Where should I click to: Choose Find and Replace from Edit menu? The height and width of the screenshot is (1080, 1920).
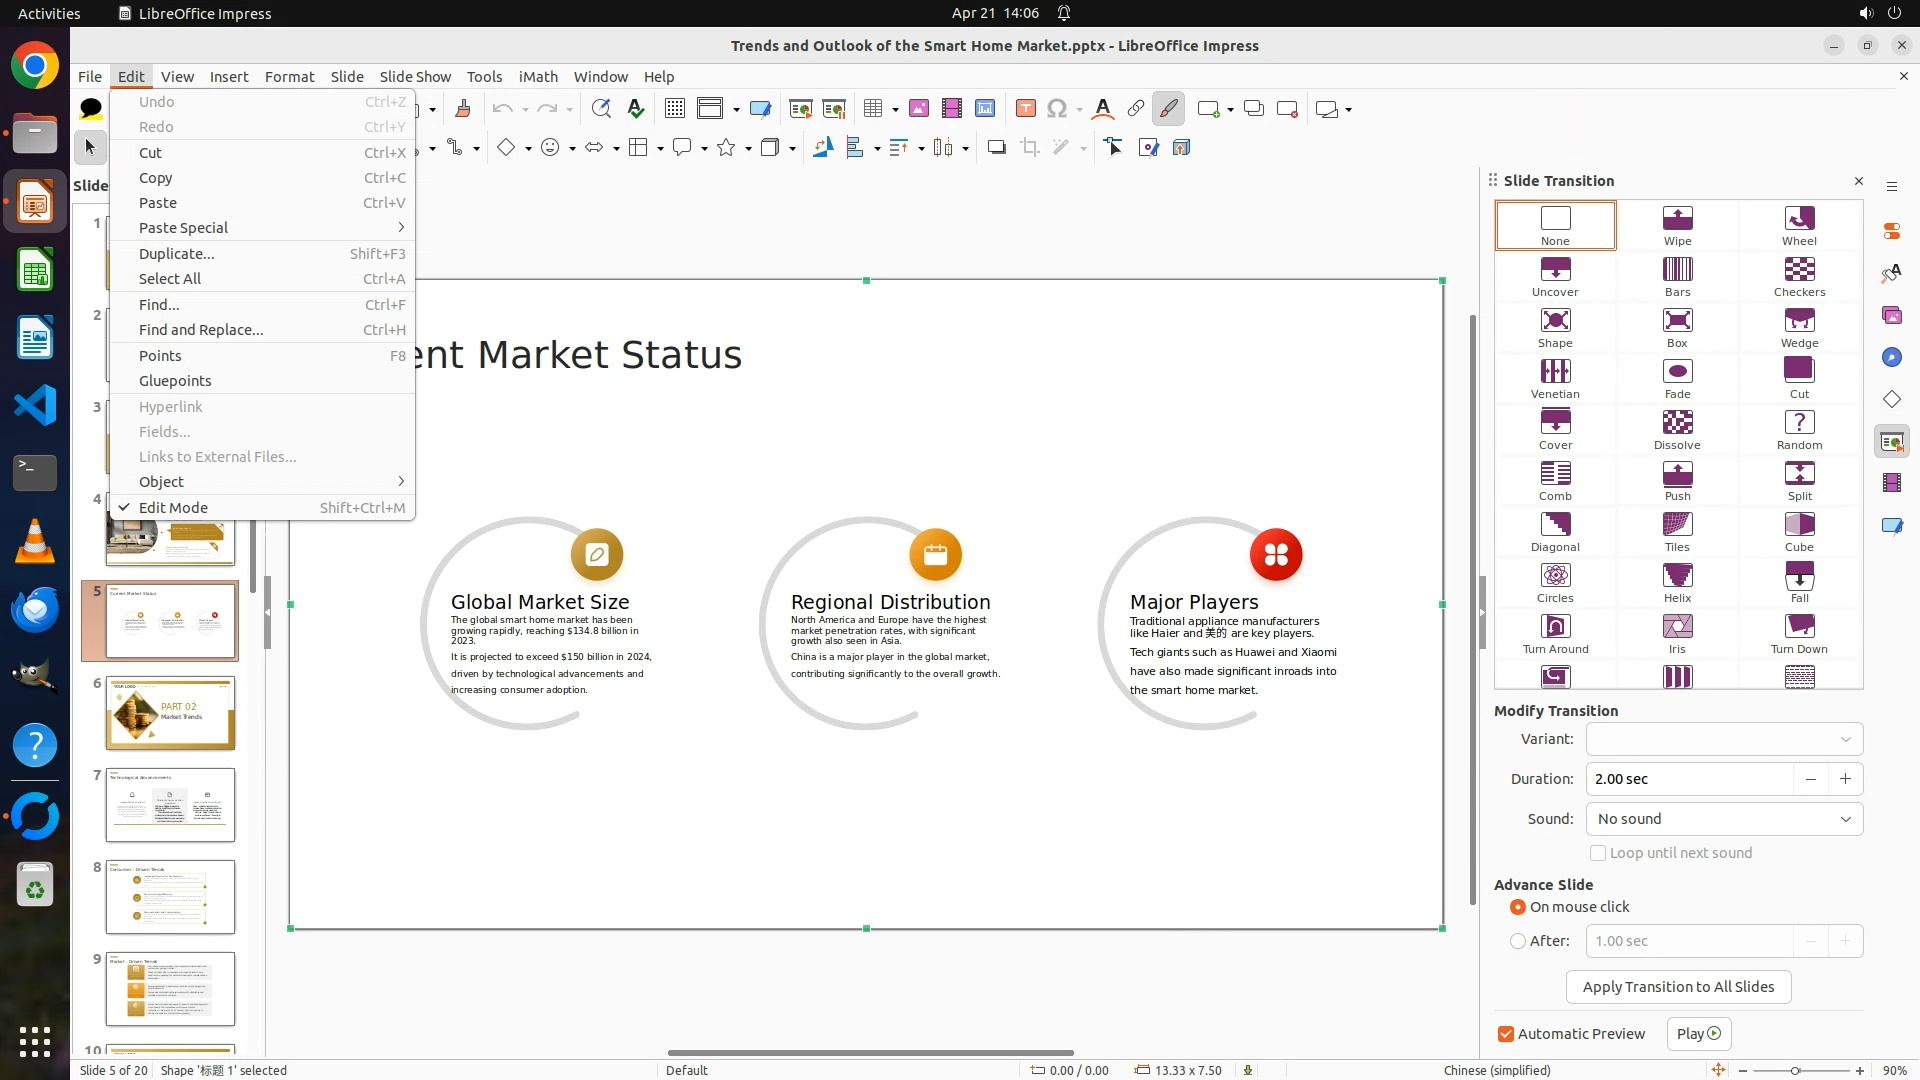[201, 330]
